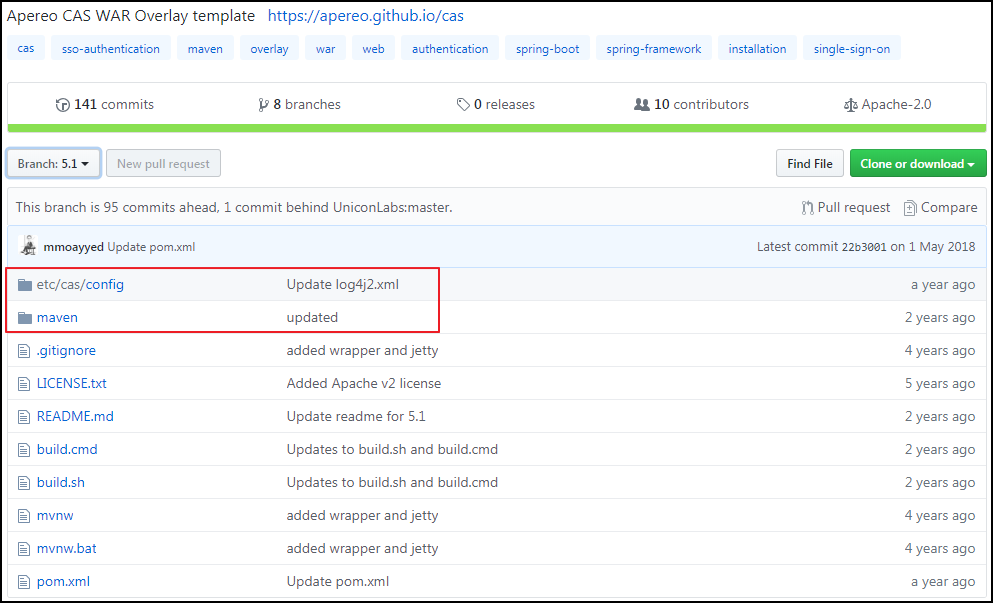View the 8 branches tab
Screen dimensions: 993x603
(300, 105)
